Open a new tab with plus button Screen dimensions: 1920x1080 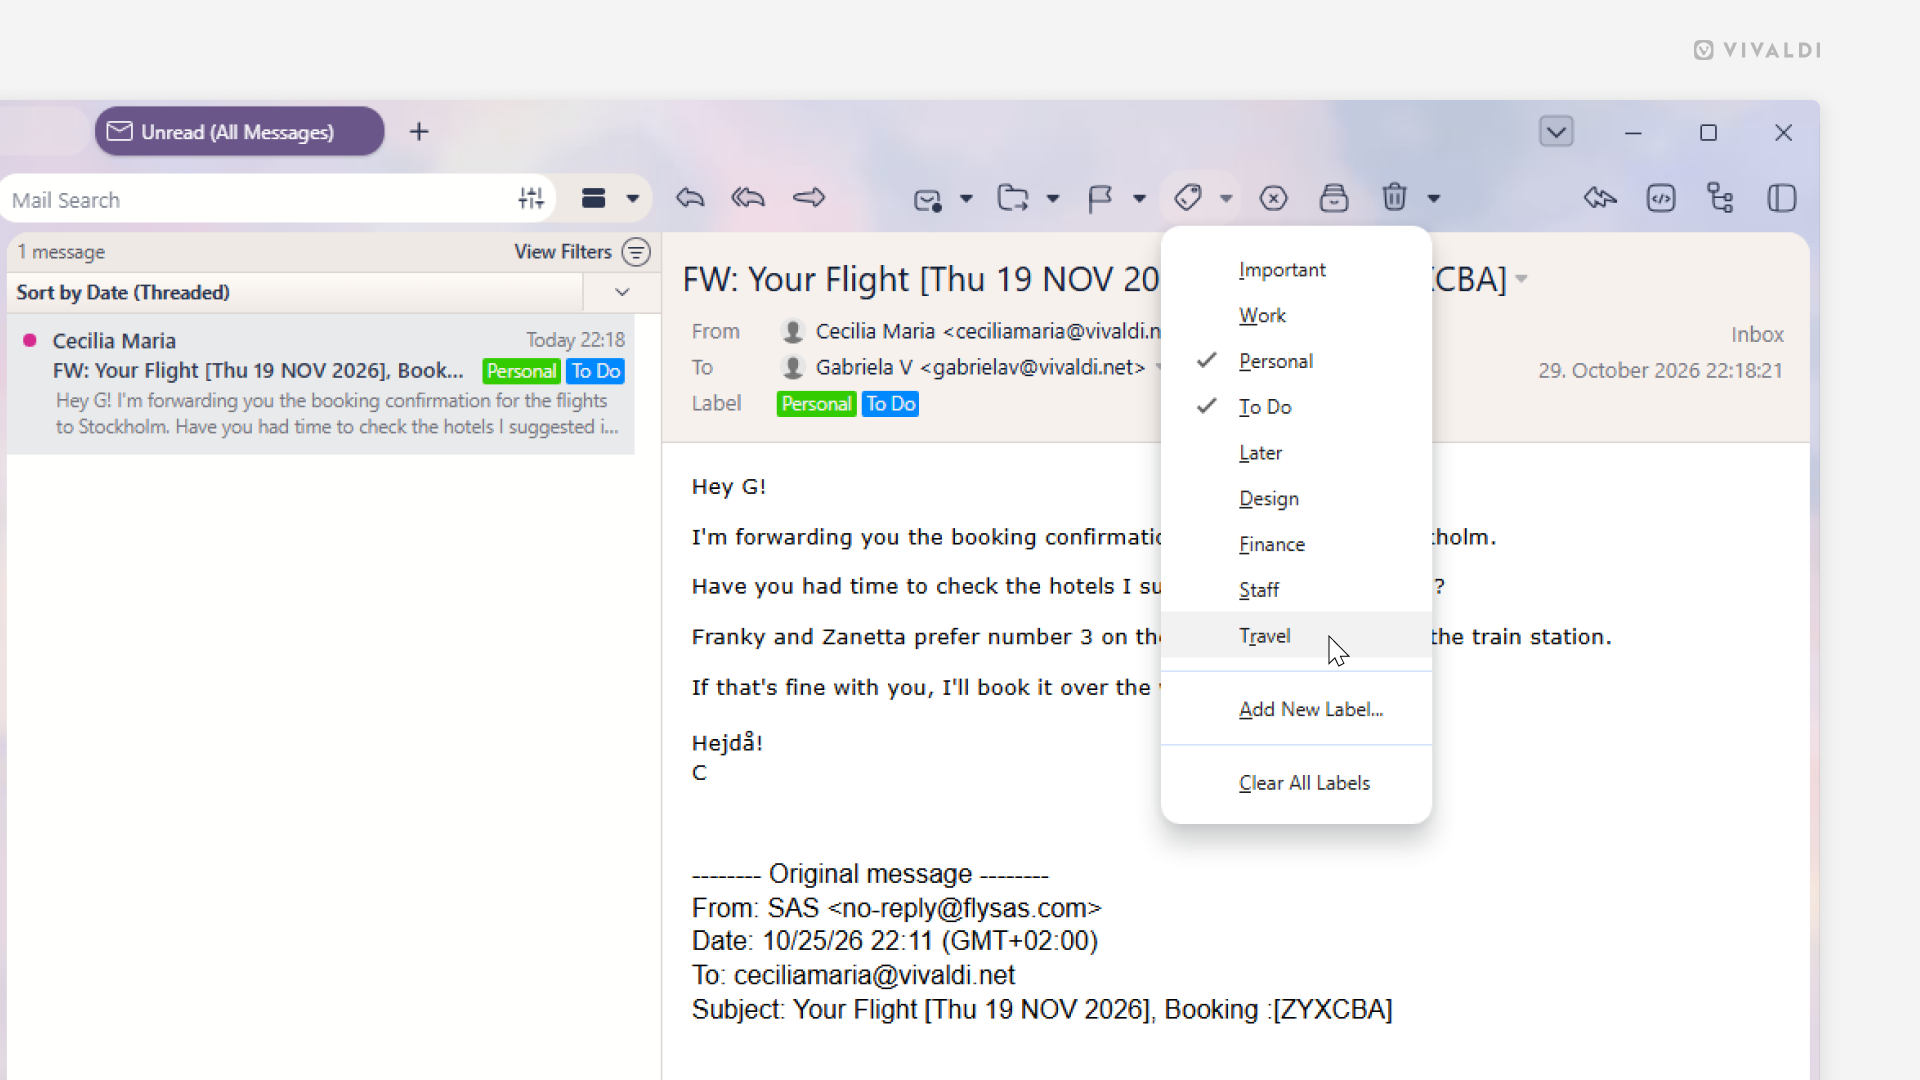coord(419,132)
